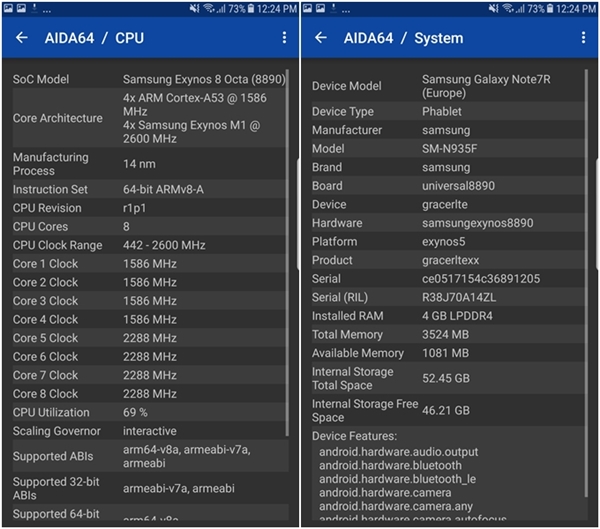The image size is (600, 529).
Task: Tap first gallery notification icon, right phone
Action: 307,8
